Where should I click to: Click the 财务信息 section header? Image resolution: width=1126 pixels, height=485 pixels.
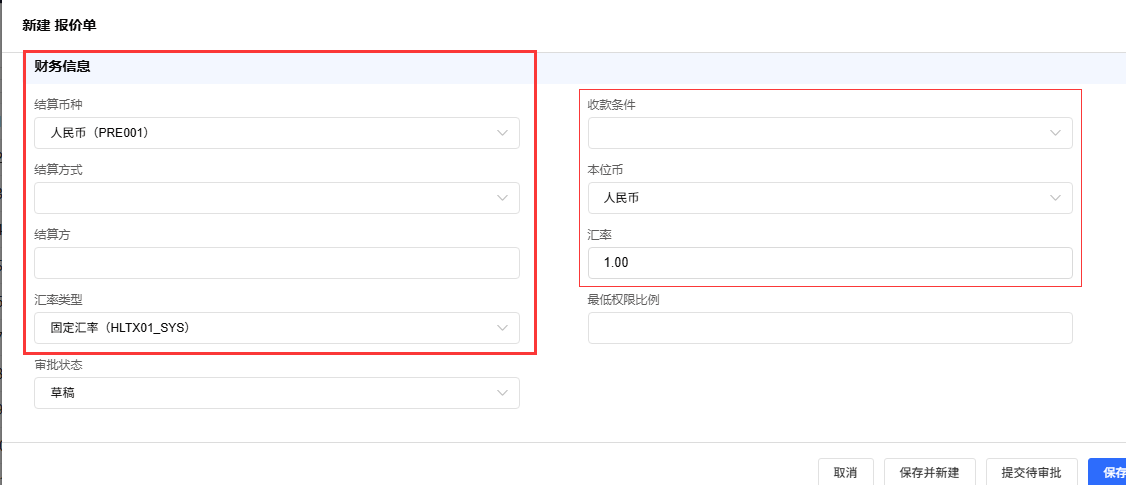[63, 67]
